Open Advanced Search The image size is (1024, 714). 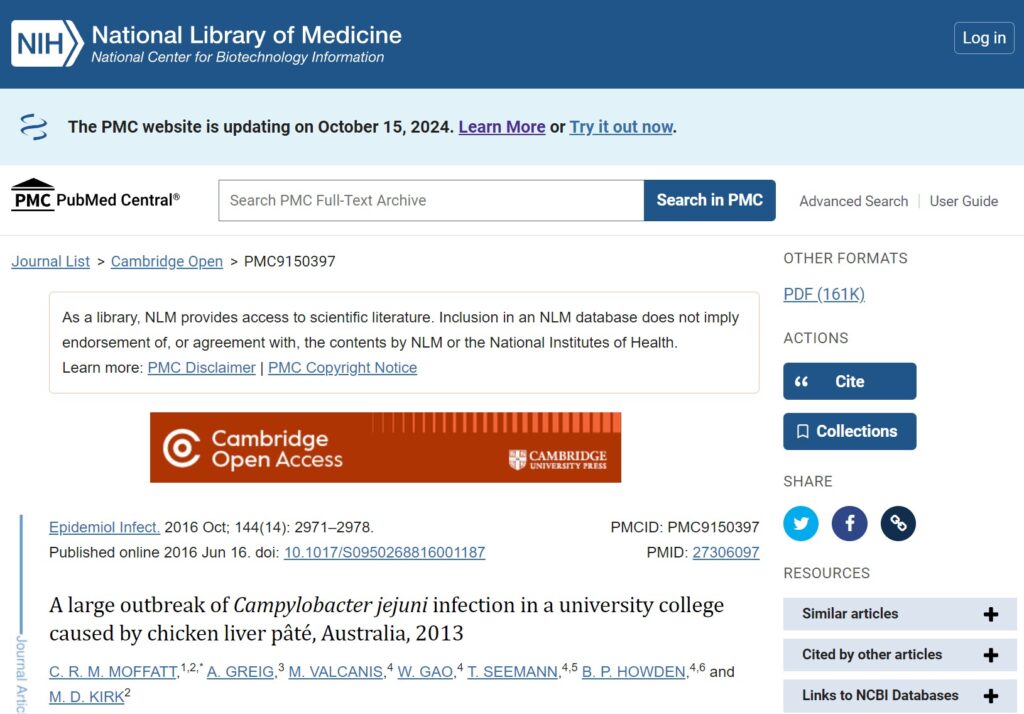coord(853,201)
